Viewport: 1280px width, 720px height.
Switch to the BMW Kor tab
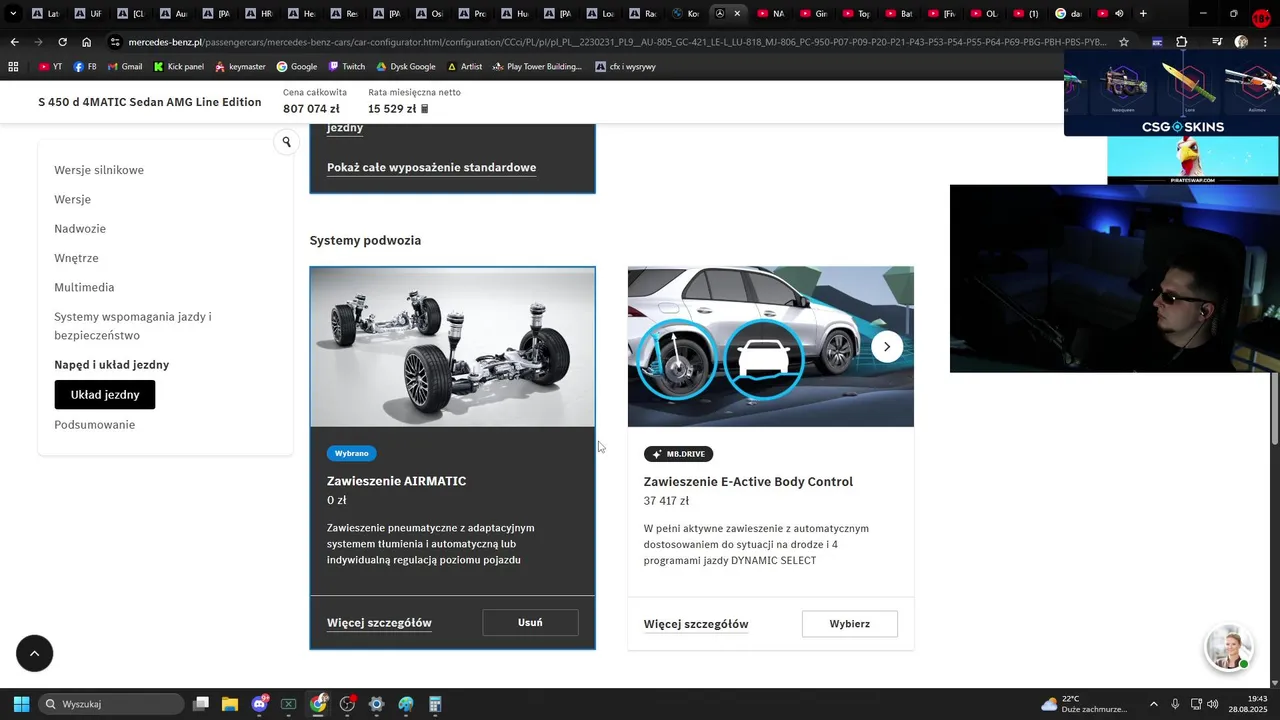tap(686, 14)
